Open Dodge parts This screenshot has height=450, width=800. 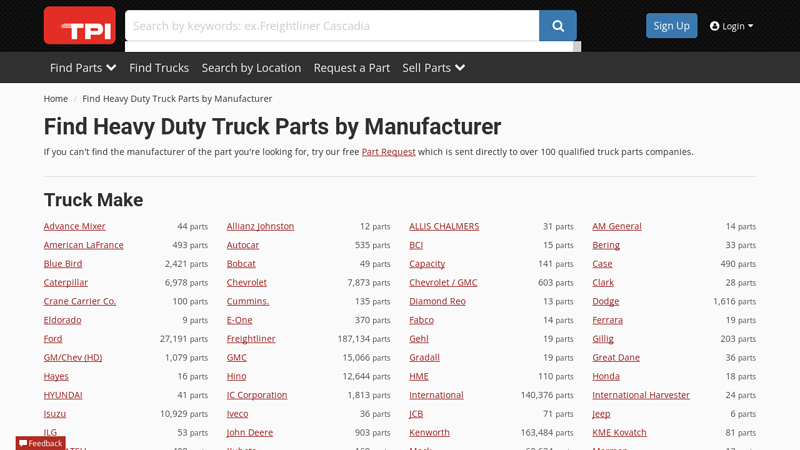pos(606,301)
